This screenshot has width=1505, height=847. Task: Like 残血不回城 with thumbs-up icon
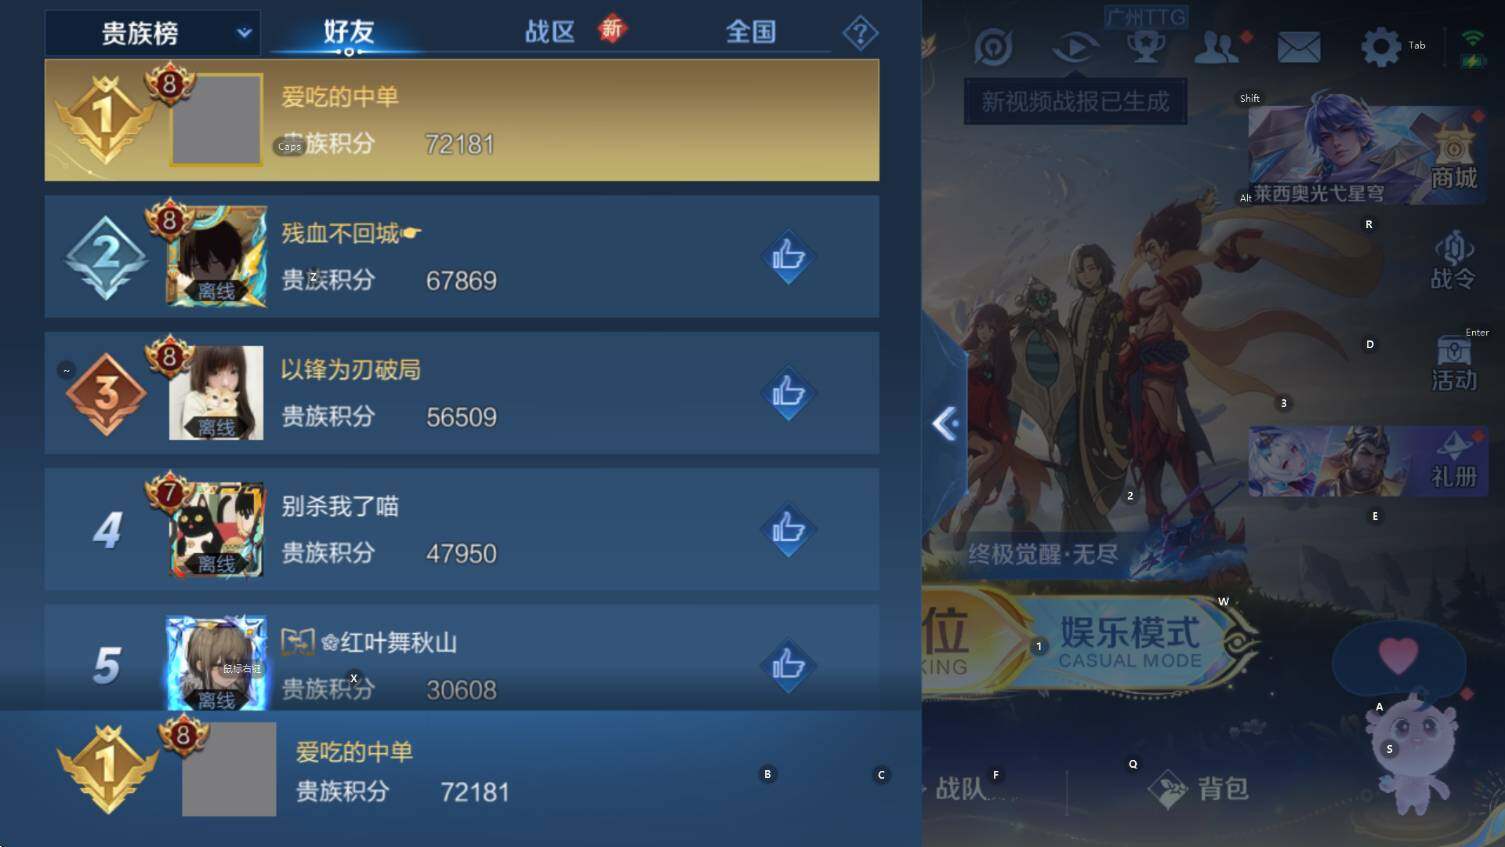click(788, 257)
